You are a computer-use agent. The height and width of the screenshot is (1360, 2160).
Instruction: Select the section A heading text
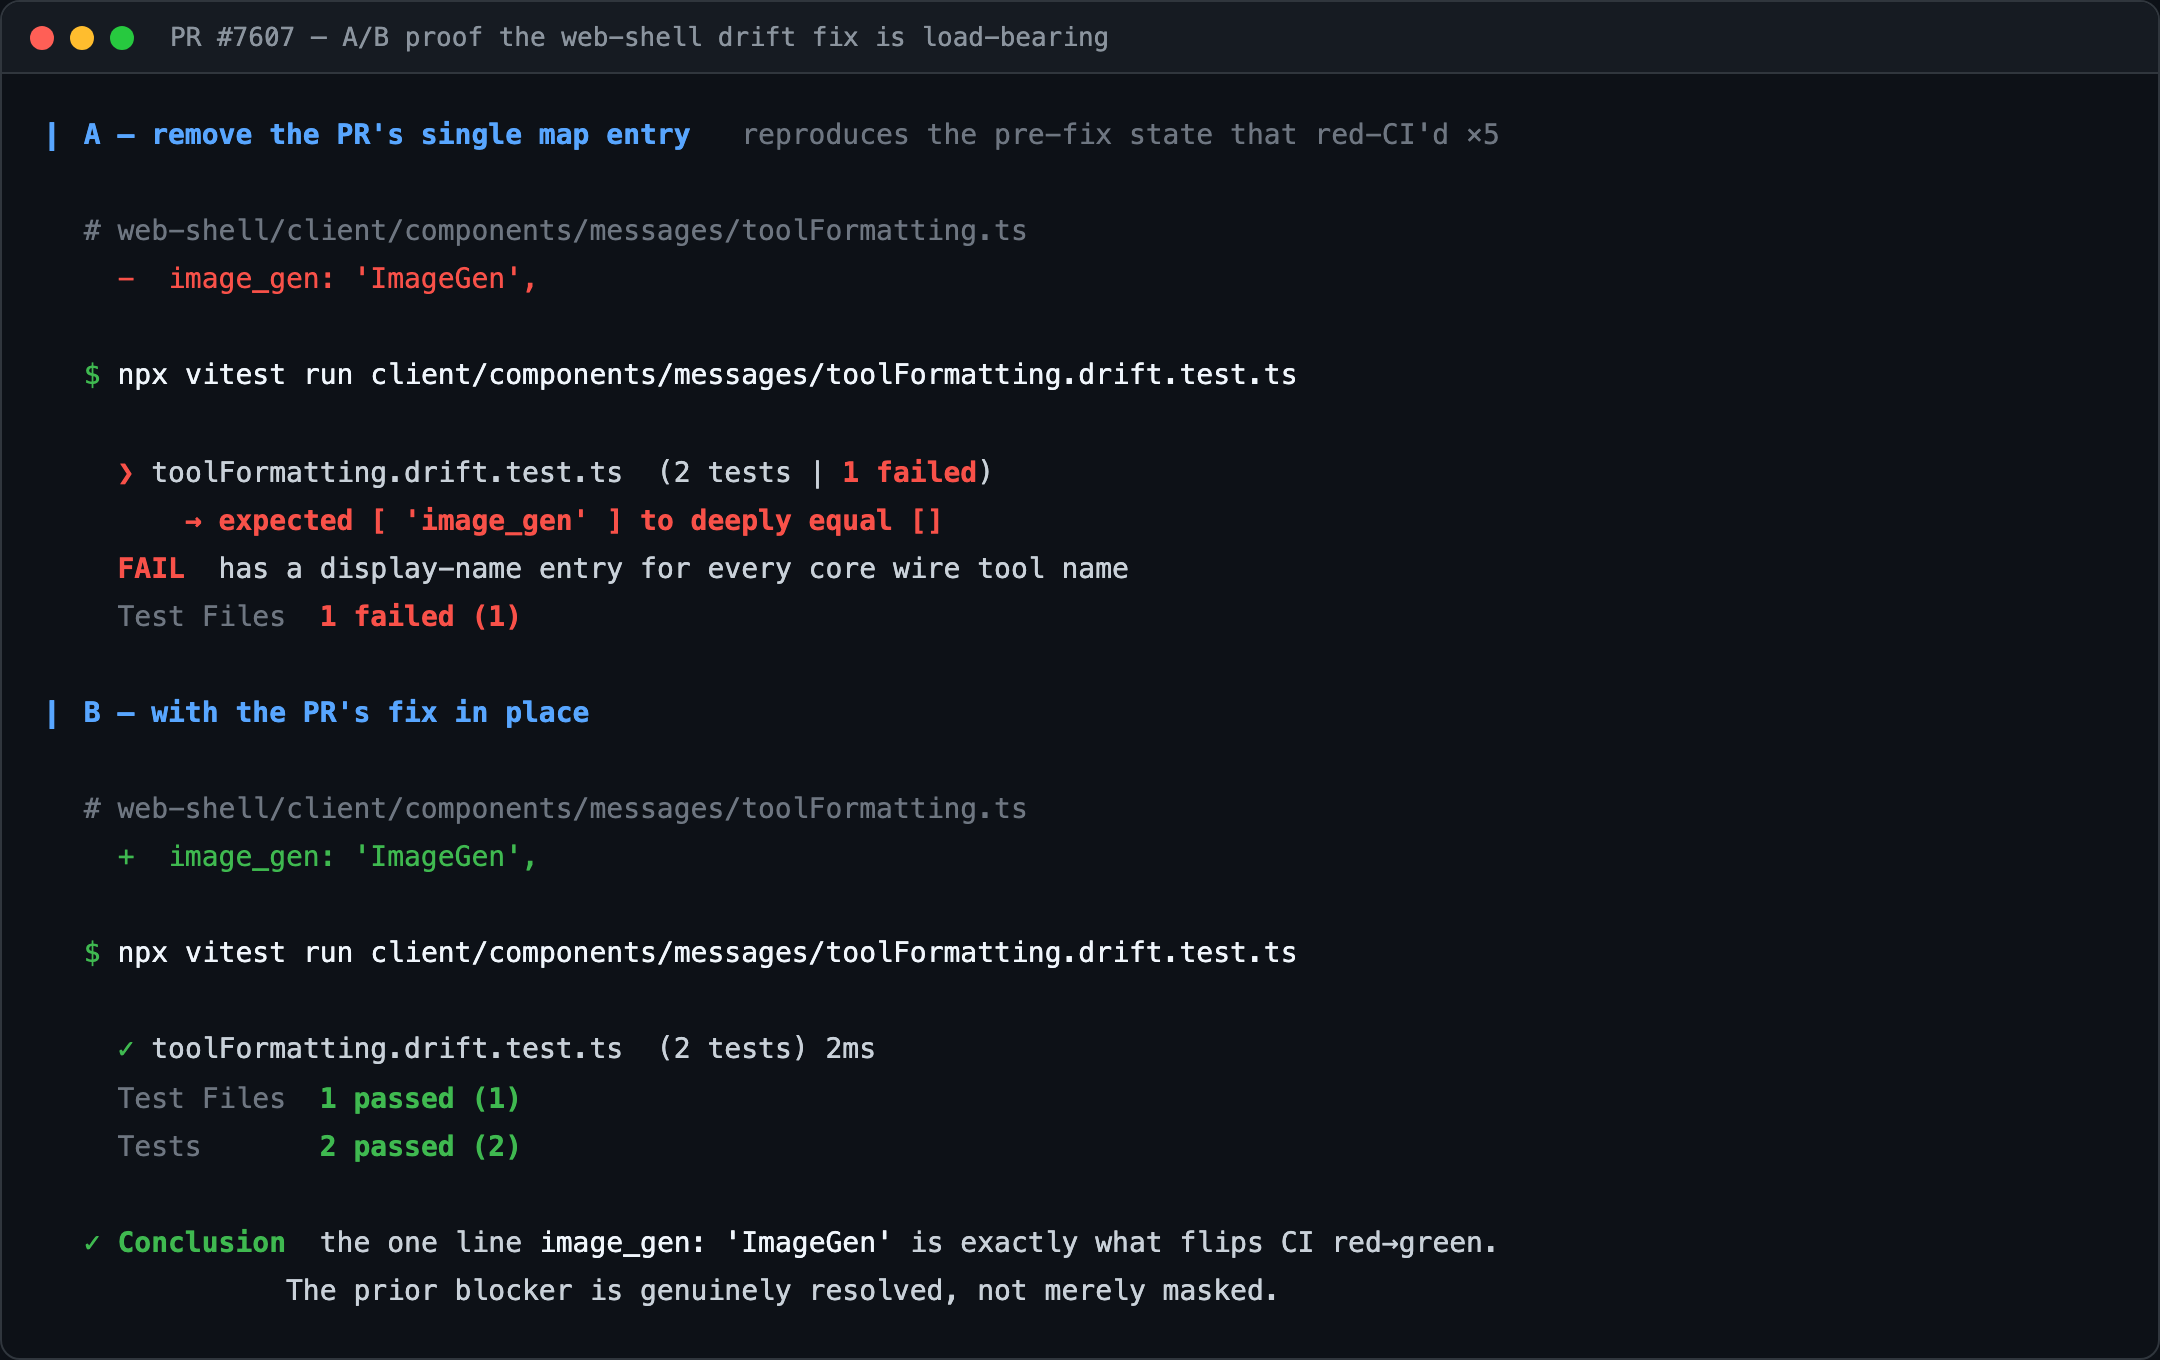(387, 135)
